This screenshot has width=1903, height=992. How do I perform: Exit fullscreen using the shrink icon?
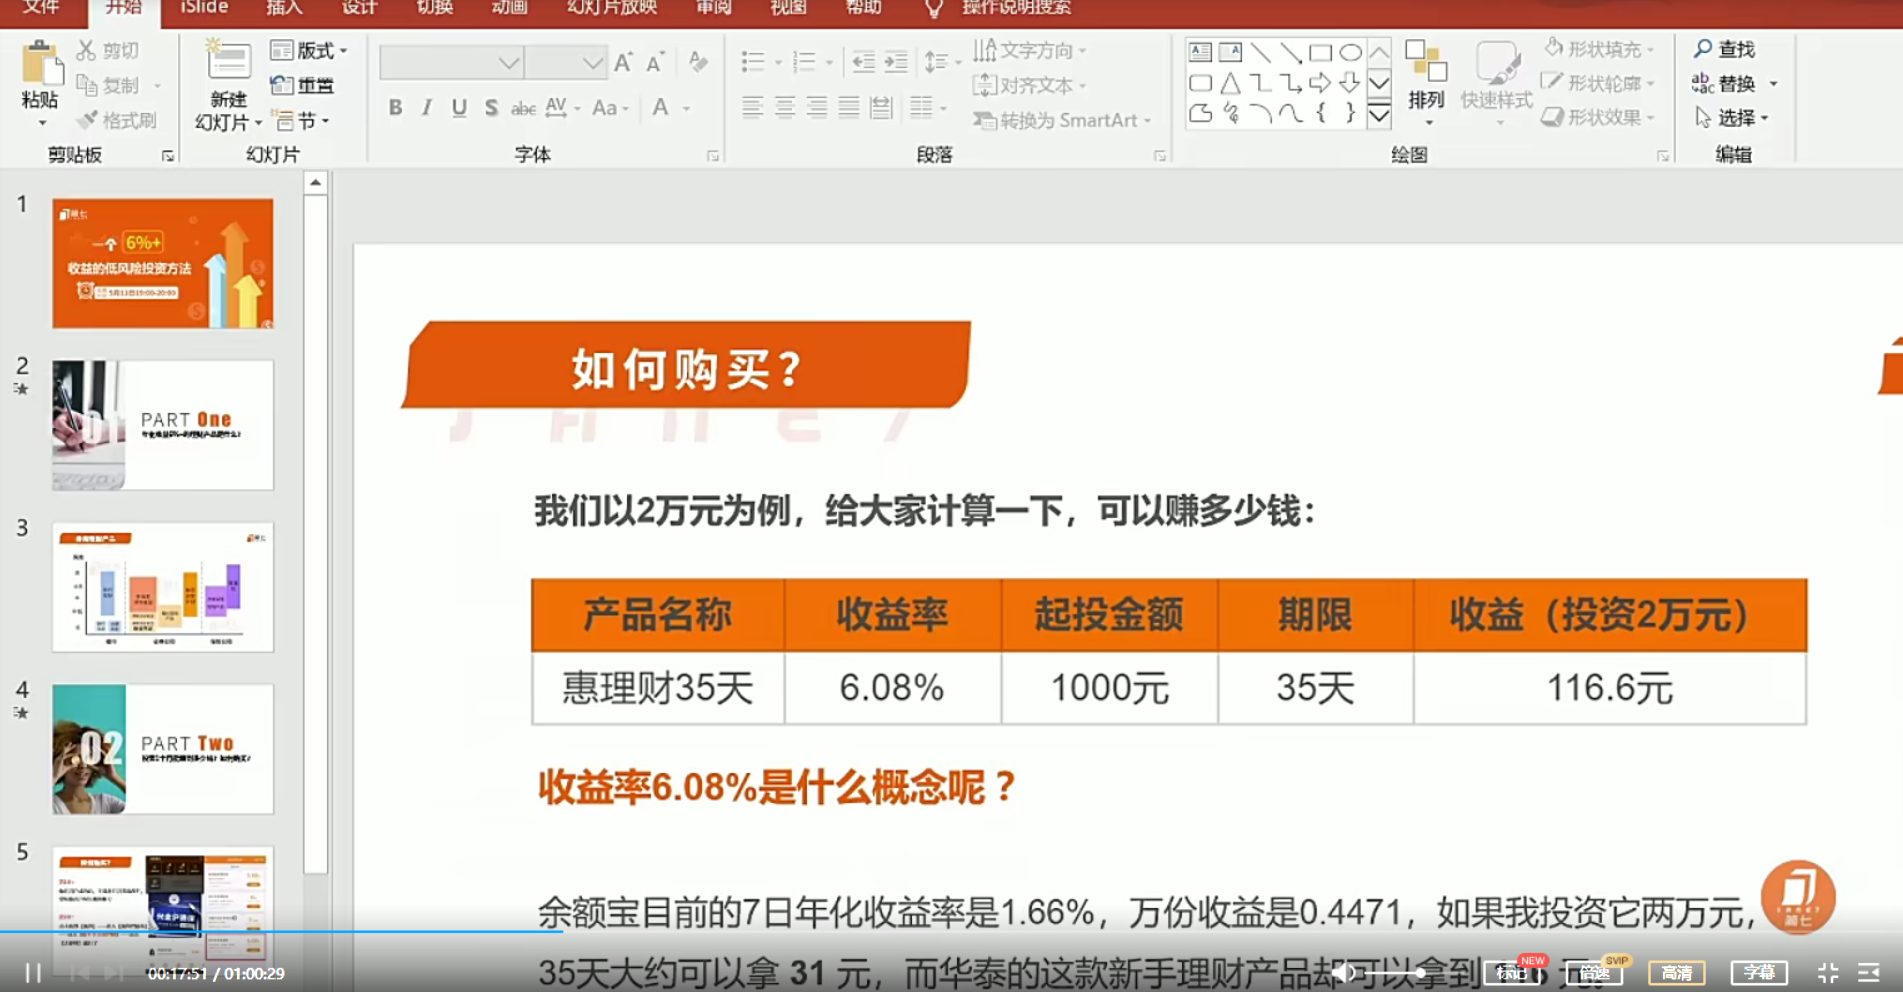(1828, 973)
